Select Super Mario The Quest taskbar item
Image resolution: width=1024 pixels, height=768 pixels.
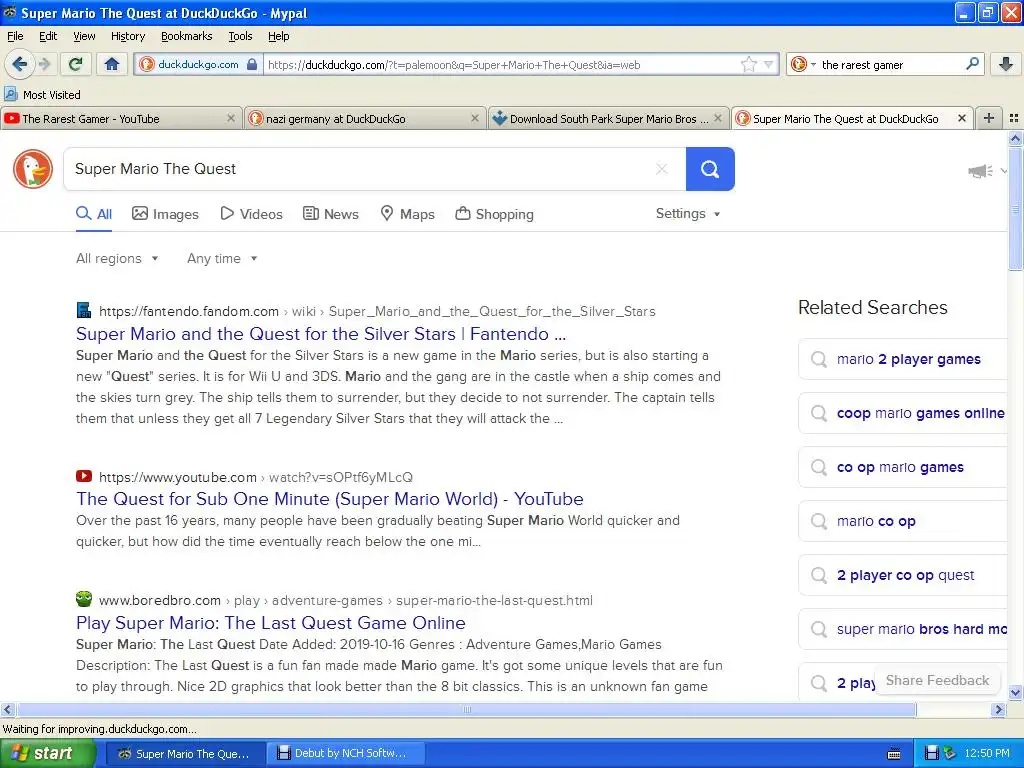(185, 753)
